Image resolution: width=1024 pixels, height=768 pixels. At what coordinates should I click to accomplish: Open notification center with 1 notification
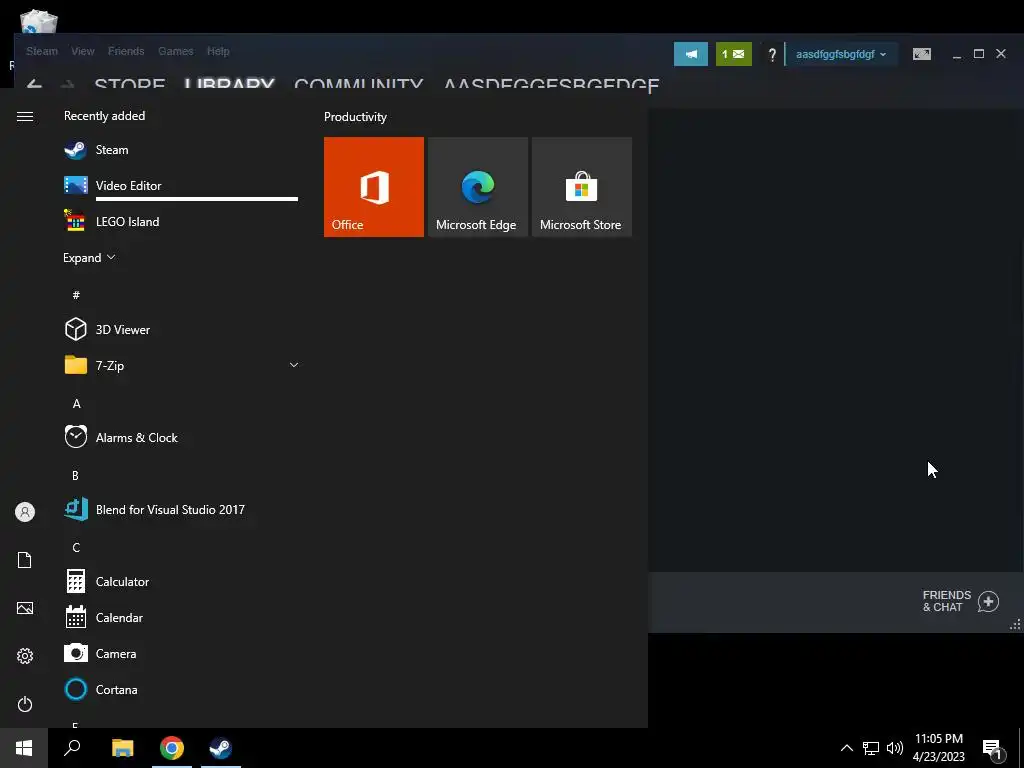point(993,749)
